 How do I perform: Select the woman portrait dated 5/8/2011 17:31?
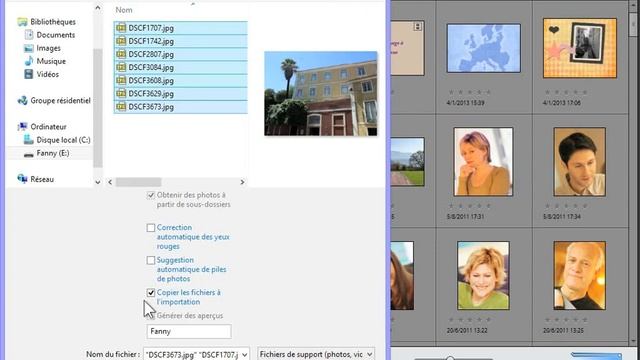pyautogui.click(x=483, y=162)
